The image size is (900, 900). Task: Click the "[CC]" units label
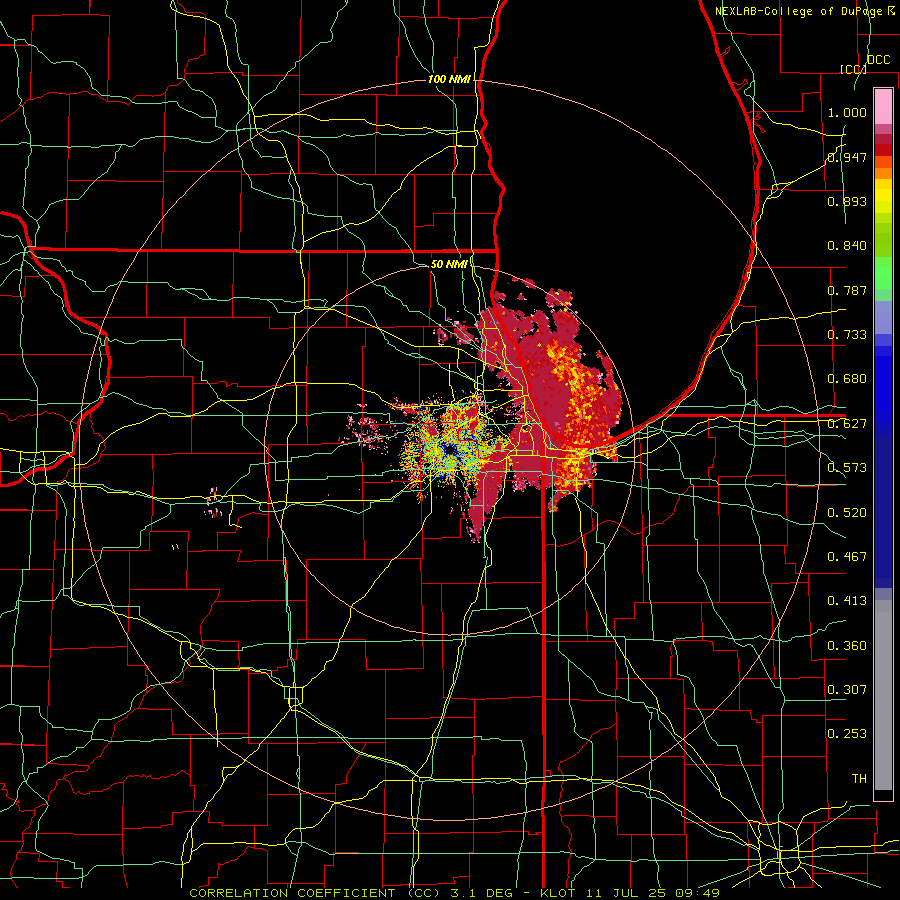coord(853,69)
